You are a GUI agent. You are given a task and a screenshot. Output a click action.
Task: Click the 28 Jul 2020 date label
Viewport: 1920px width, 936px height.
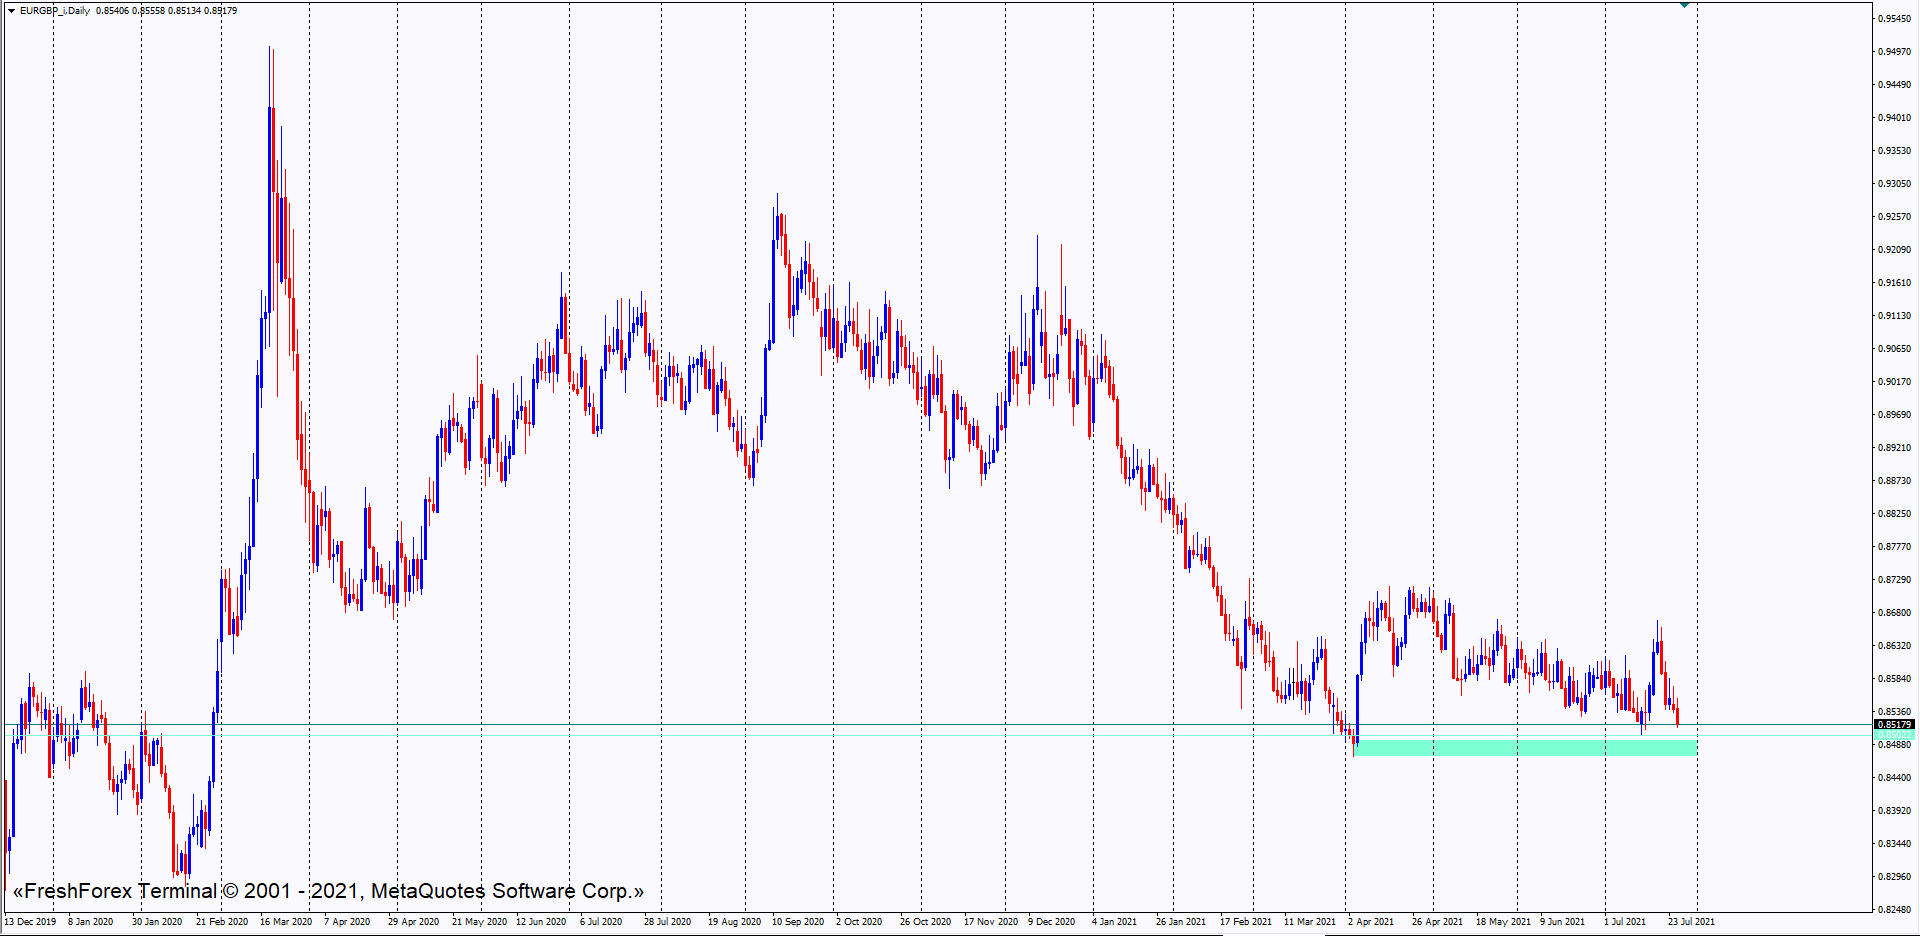coord(667,922)
